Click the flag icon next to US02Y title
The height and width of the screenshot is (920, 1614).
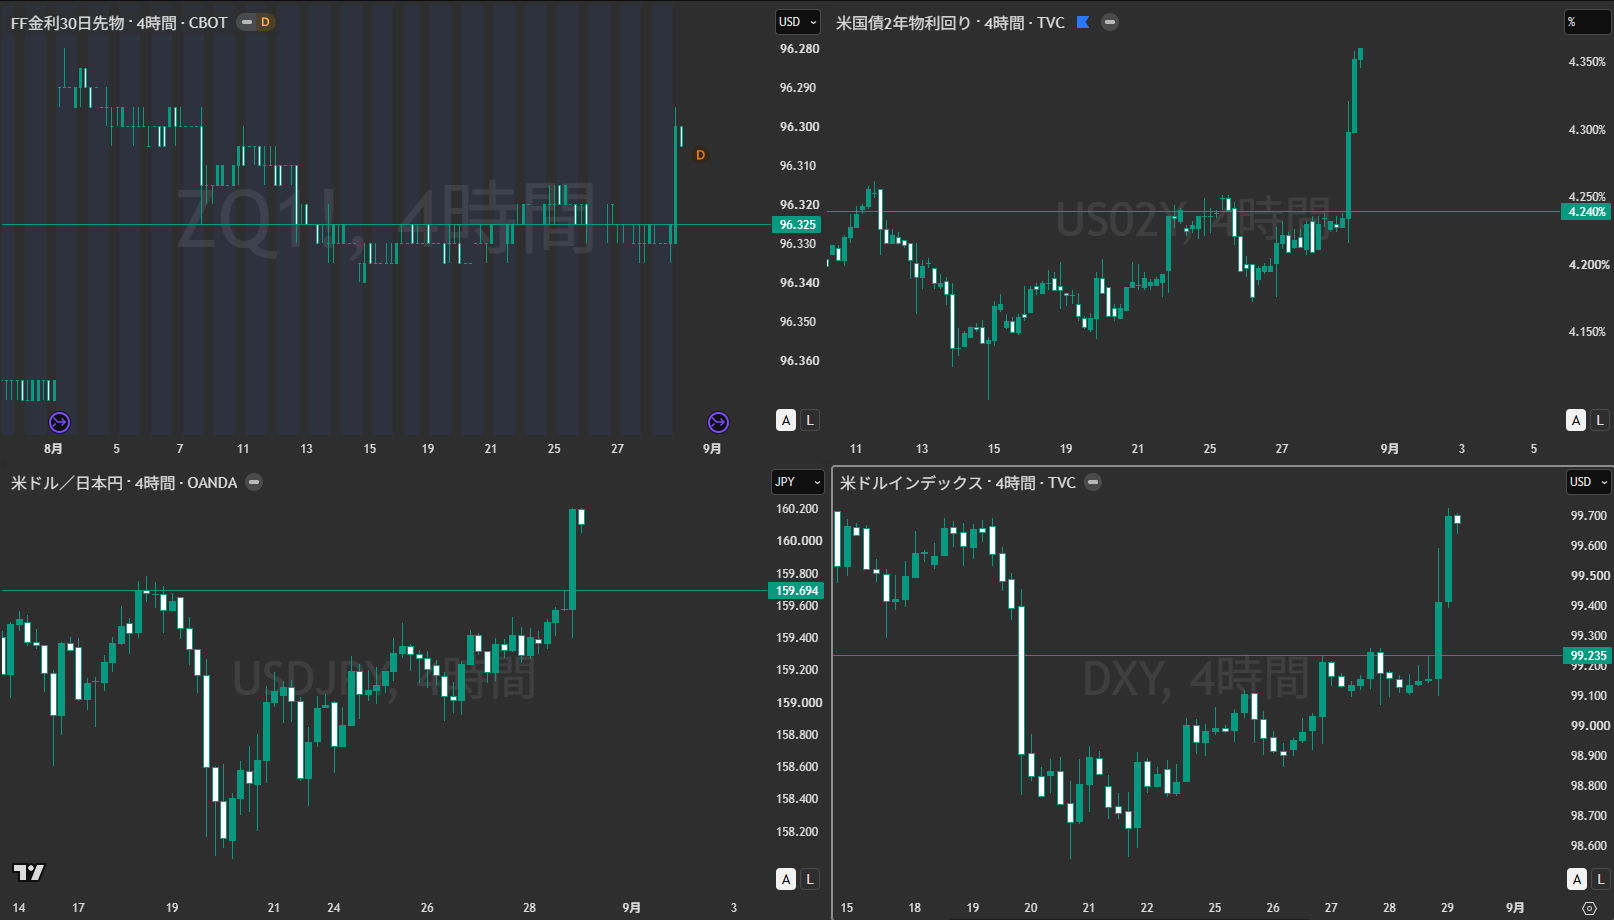1083,22
